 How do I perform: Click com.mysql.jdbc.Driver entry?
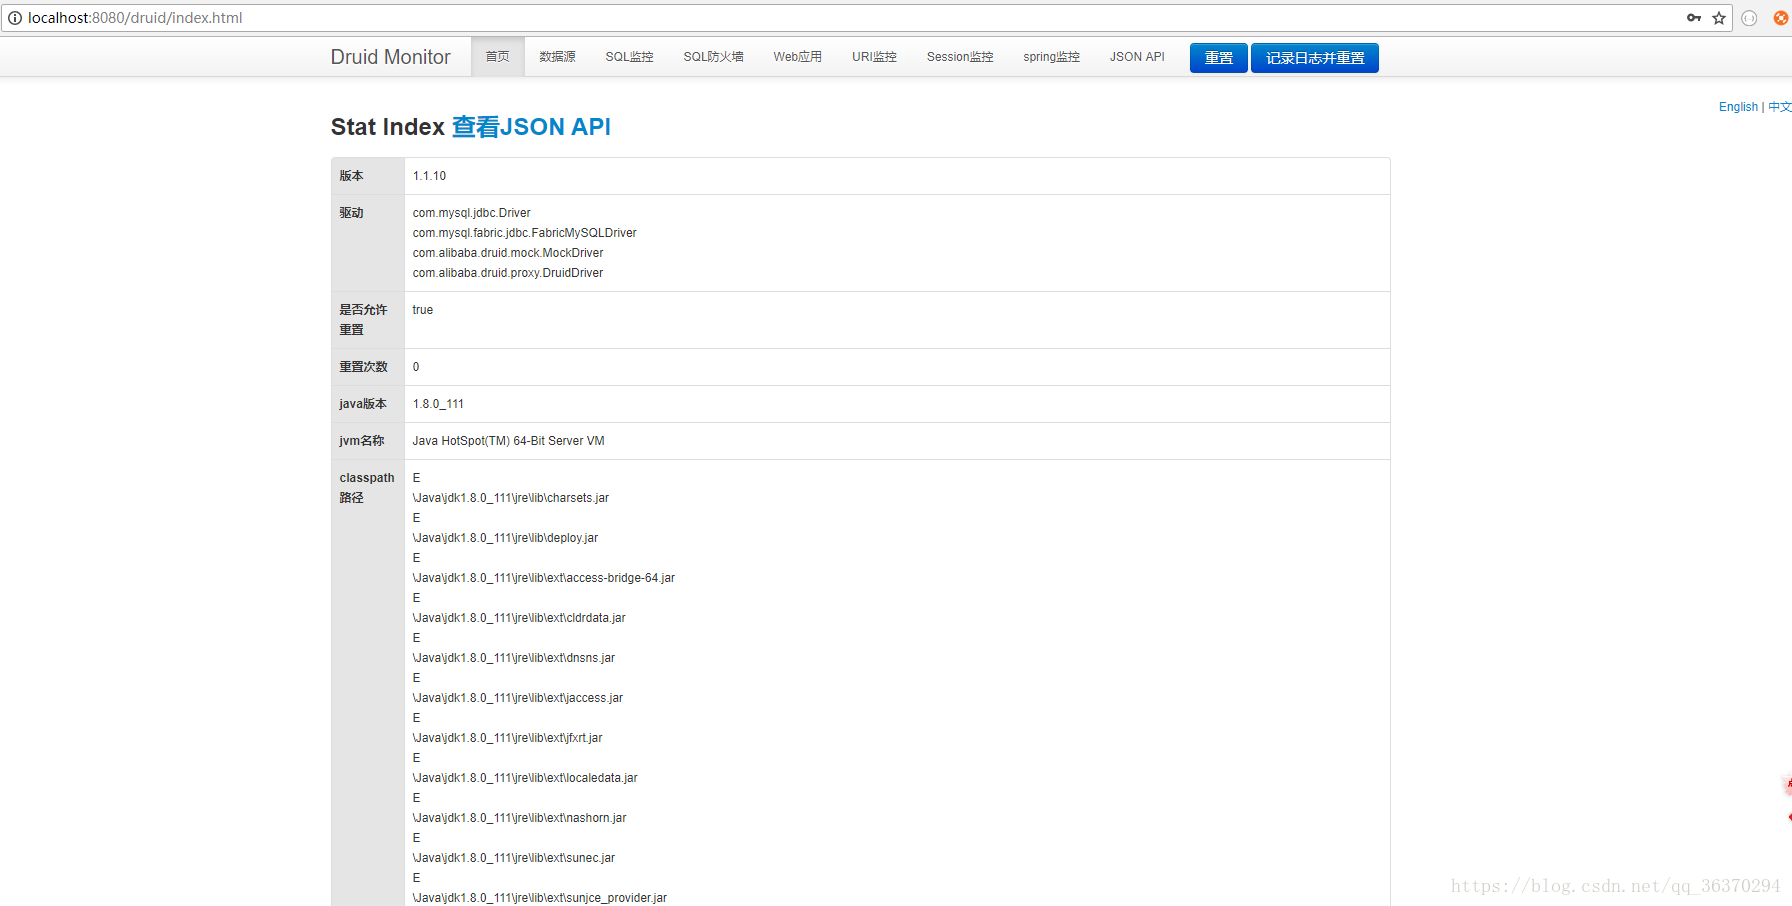tap(471, 213)
